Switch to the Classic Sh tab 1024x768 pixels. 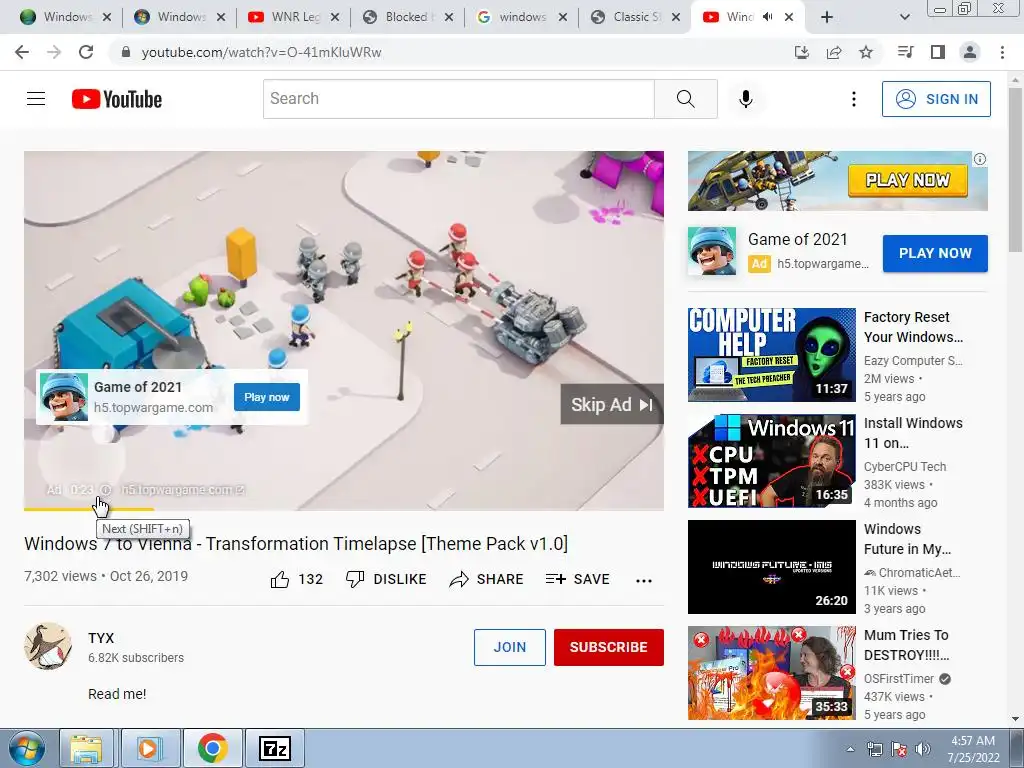click(635, 17)
